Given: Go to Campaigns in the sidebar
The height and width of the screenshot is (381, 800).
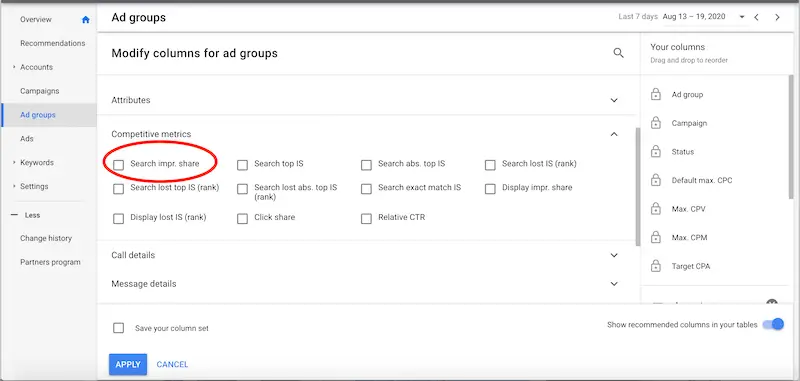Looking at the screenshot, I should point(40,91).
